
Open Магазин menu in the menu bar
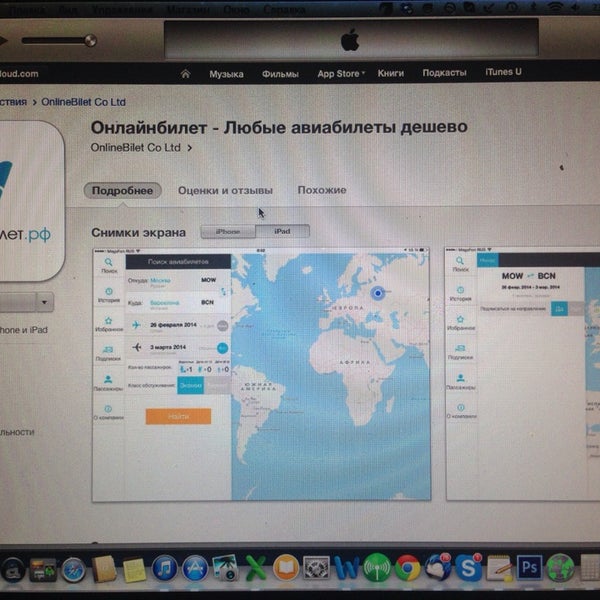pyautogui.click(x=189, y=10)
